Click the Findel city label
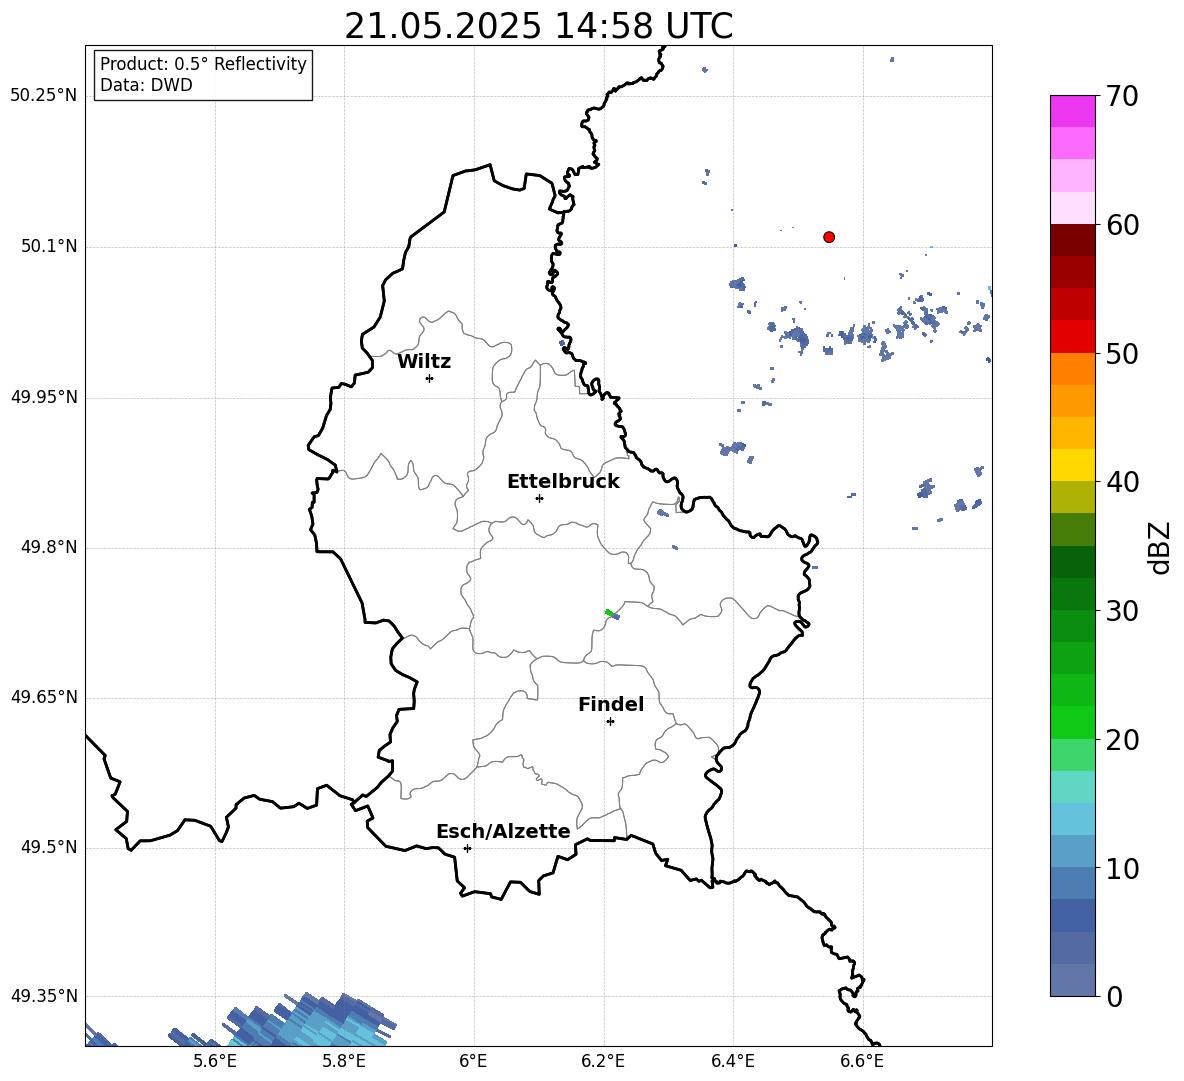The height and width of the screenshot is (1081, 1184). (x=611, y=704)
